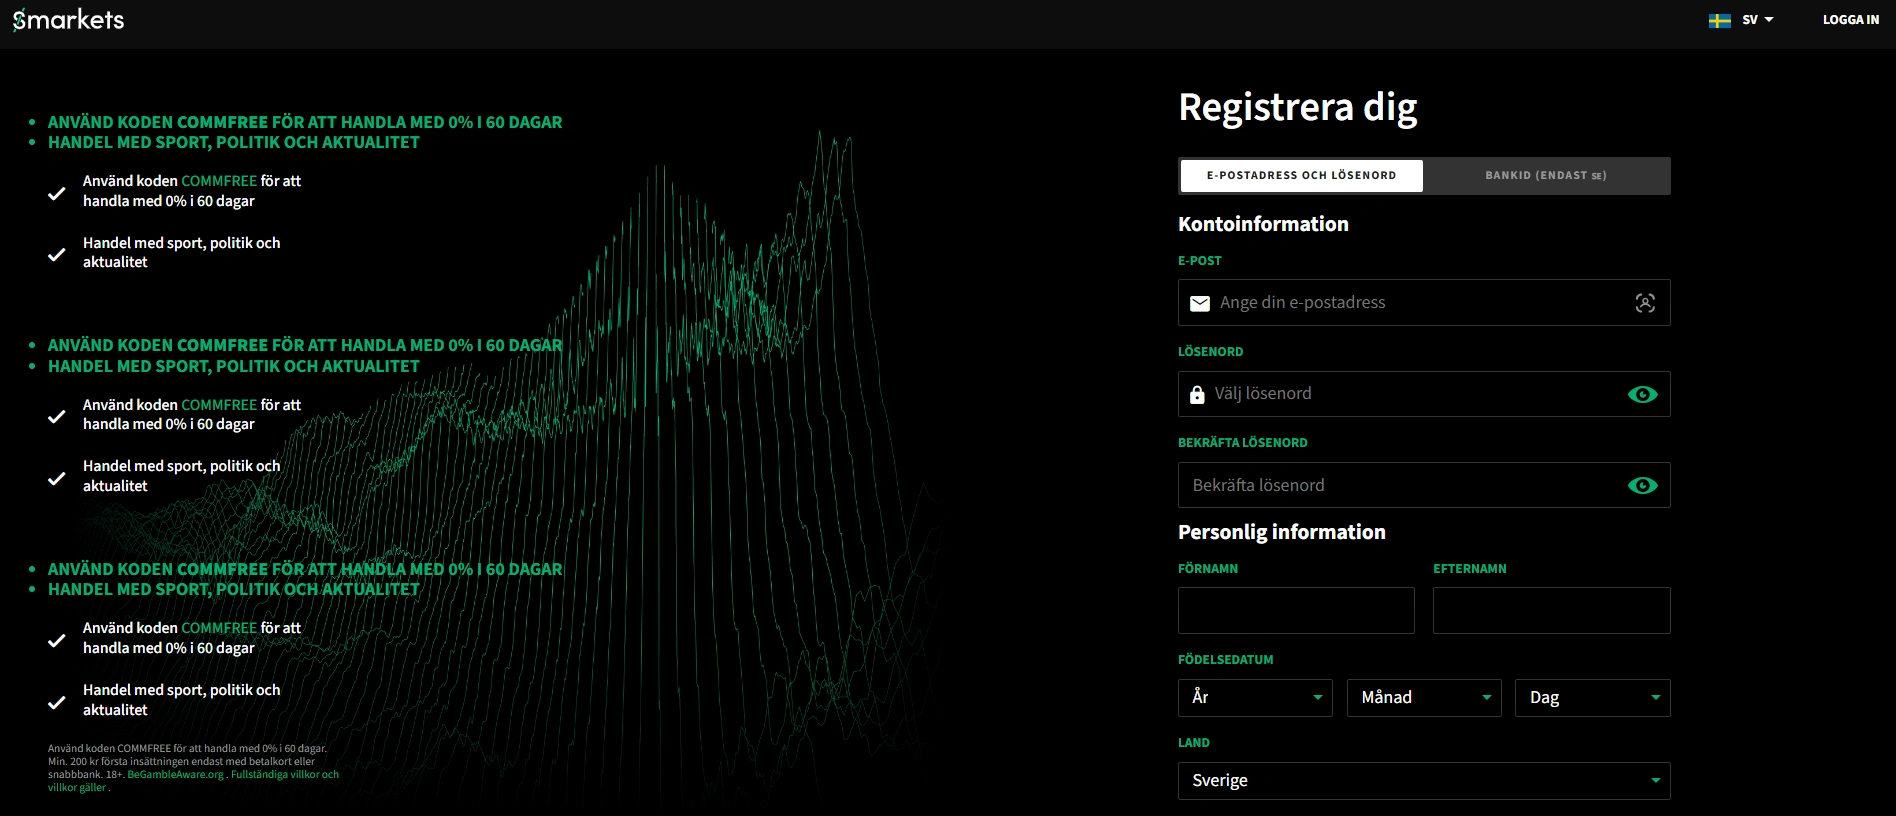
Task: Click the padlock icon in the password field
Action: tap(1197, 395)
